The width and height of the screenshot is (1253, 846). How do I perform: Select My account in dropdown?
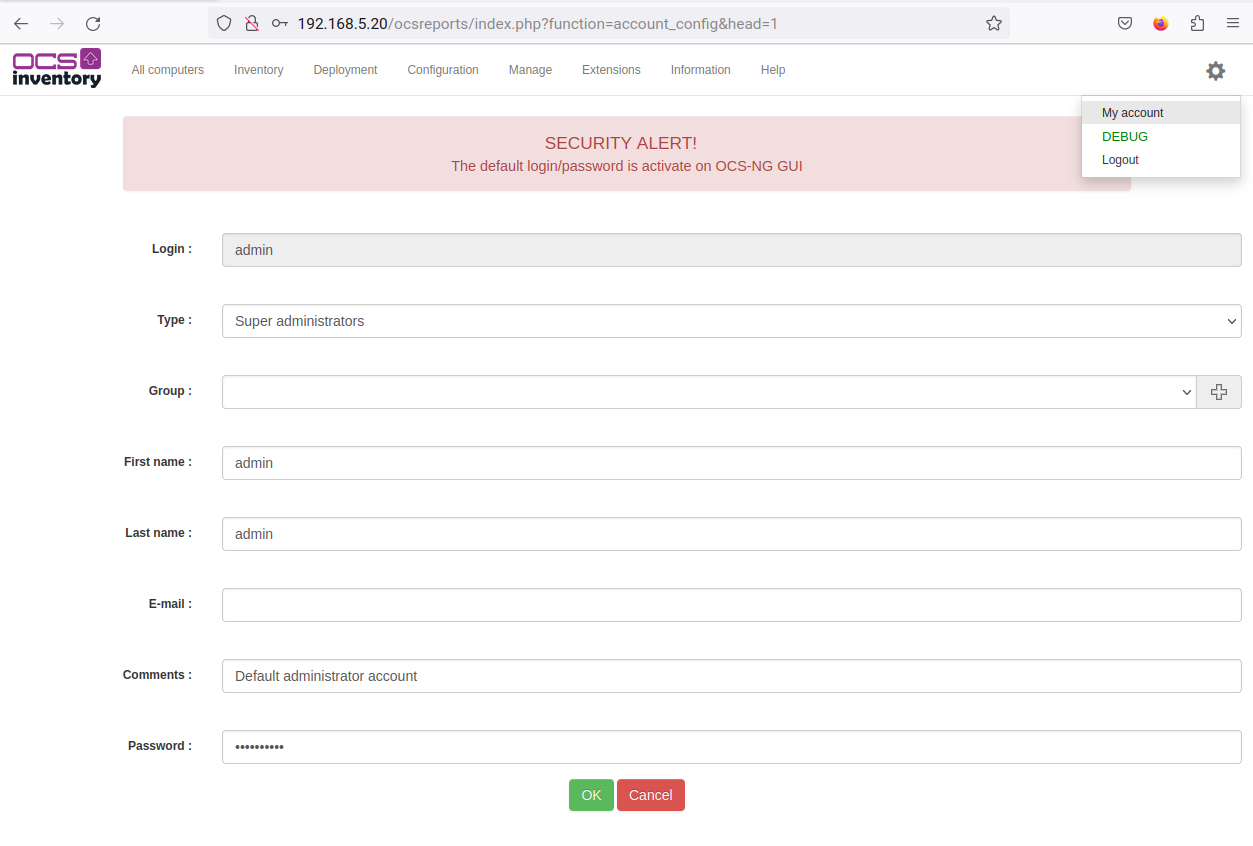(x=1161, y=113)
